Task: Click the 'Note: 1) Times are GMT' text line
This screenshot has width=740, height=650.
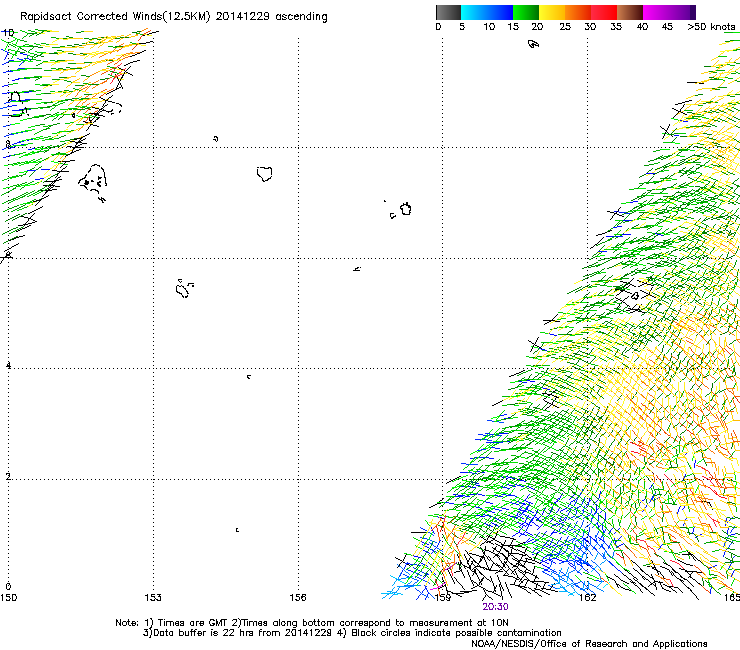Action: click(x=312, y=623)
